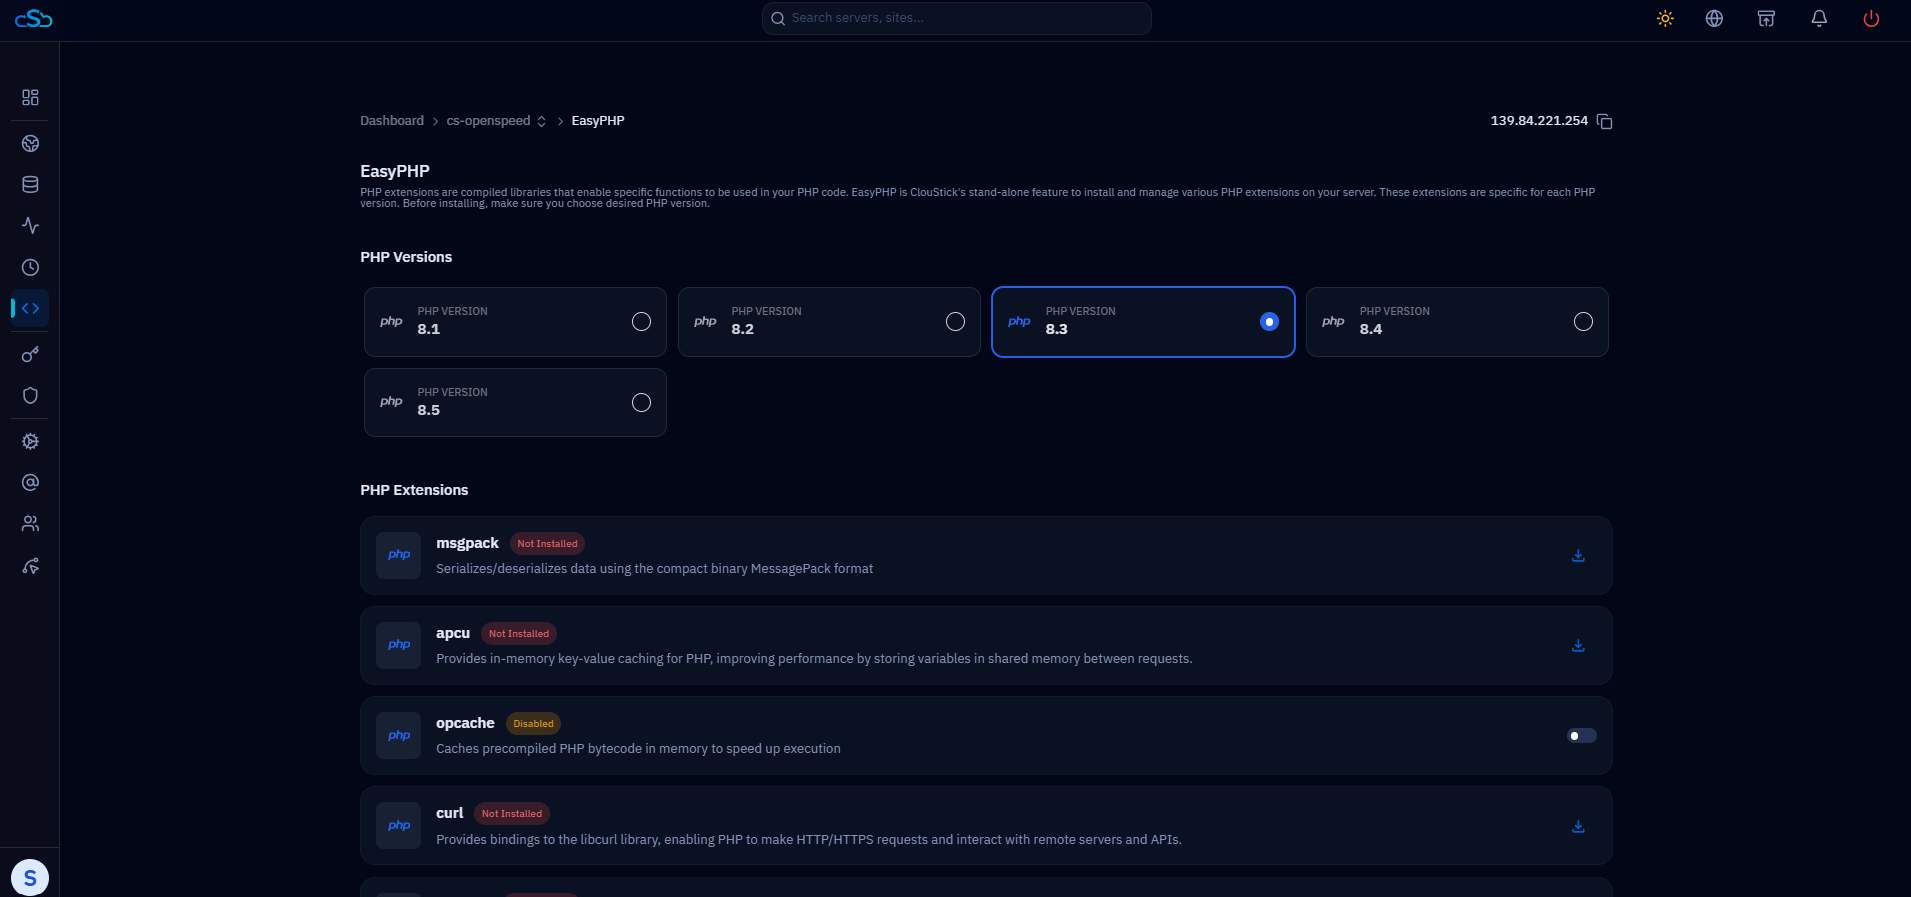
Task: Click the curl extension name
Action: tap(450, 813)
